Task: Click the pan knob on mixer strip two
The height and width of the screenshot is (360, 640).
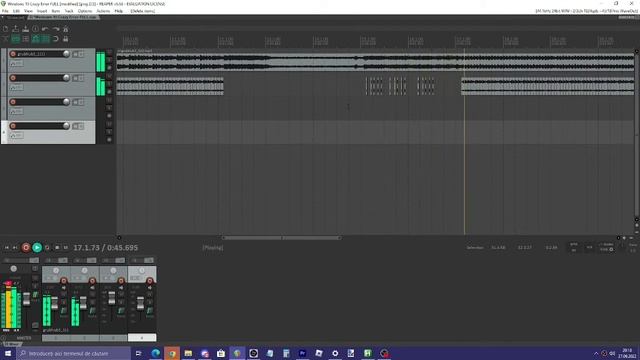Action: coord(84,271)
